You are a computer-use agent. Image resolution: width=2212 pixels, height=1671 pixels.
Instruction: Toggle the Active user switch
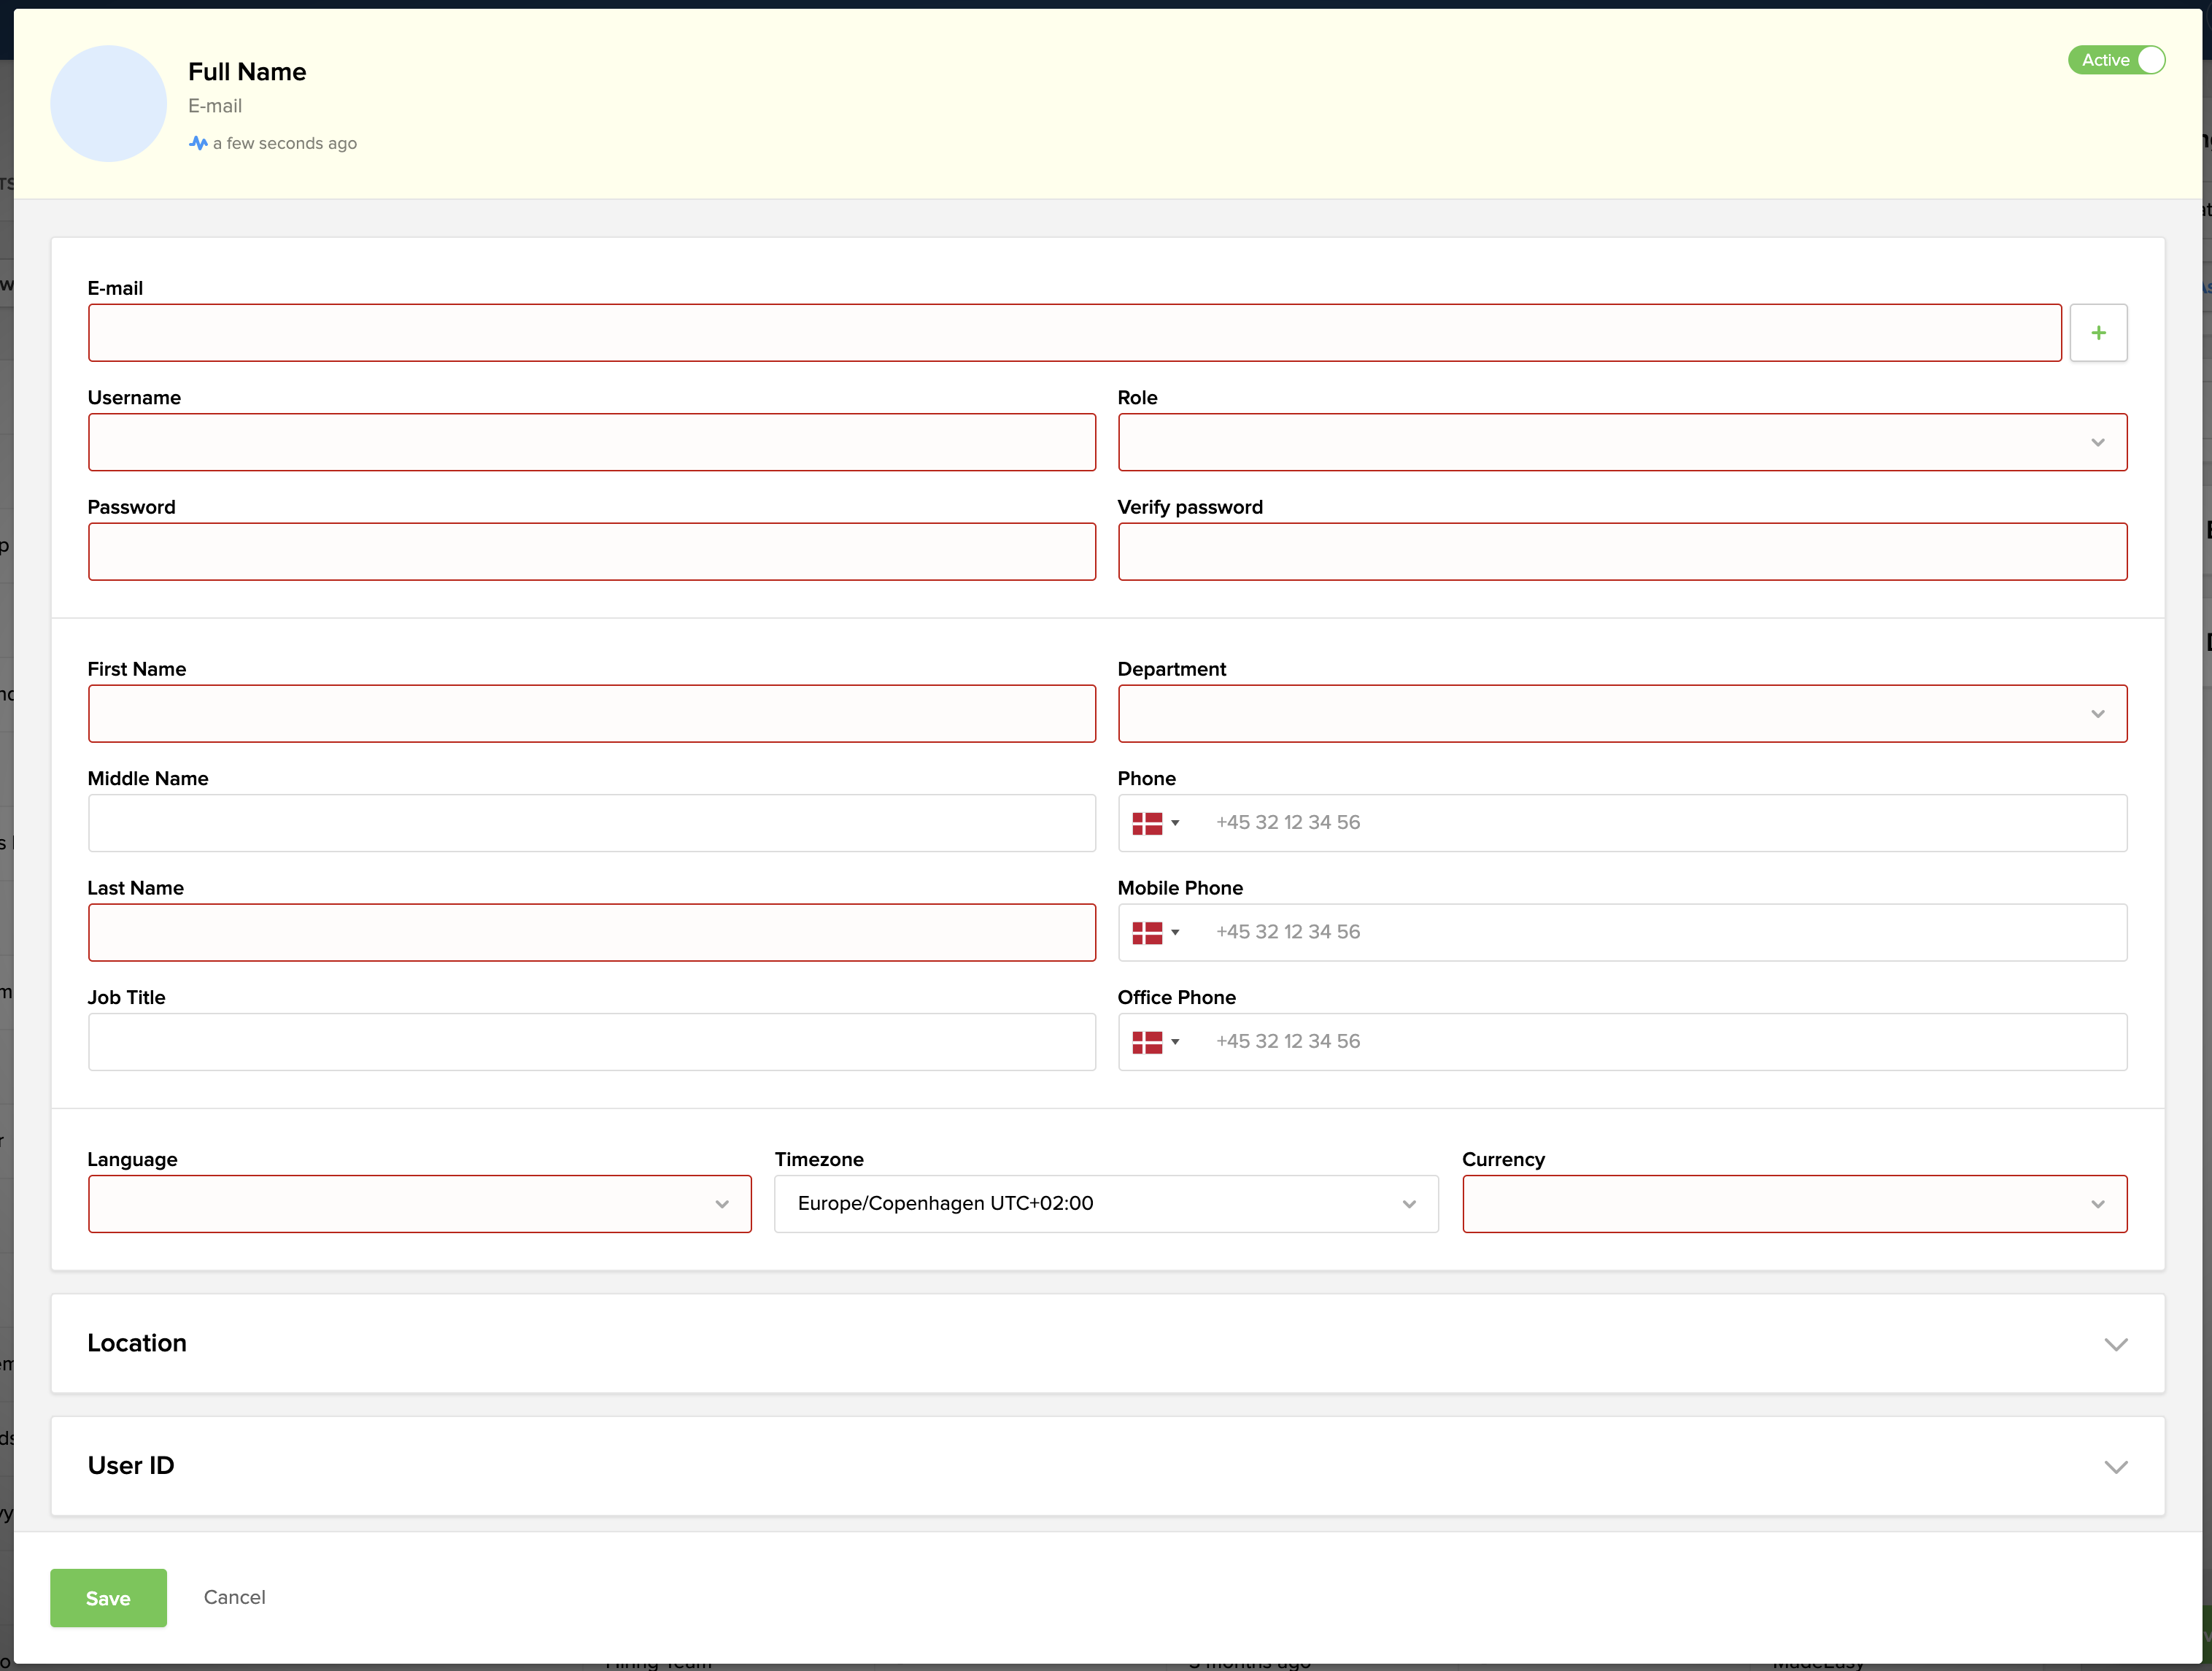2116,60
